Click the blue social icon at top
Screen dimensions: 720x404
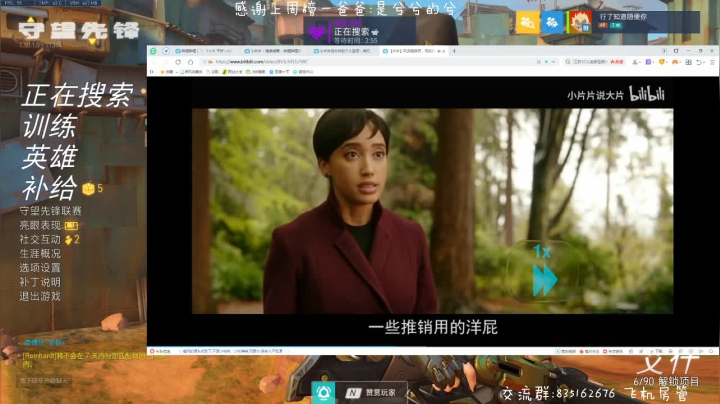(552, 22)
